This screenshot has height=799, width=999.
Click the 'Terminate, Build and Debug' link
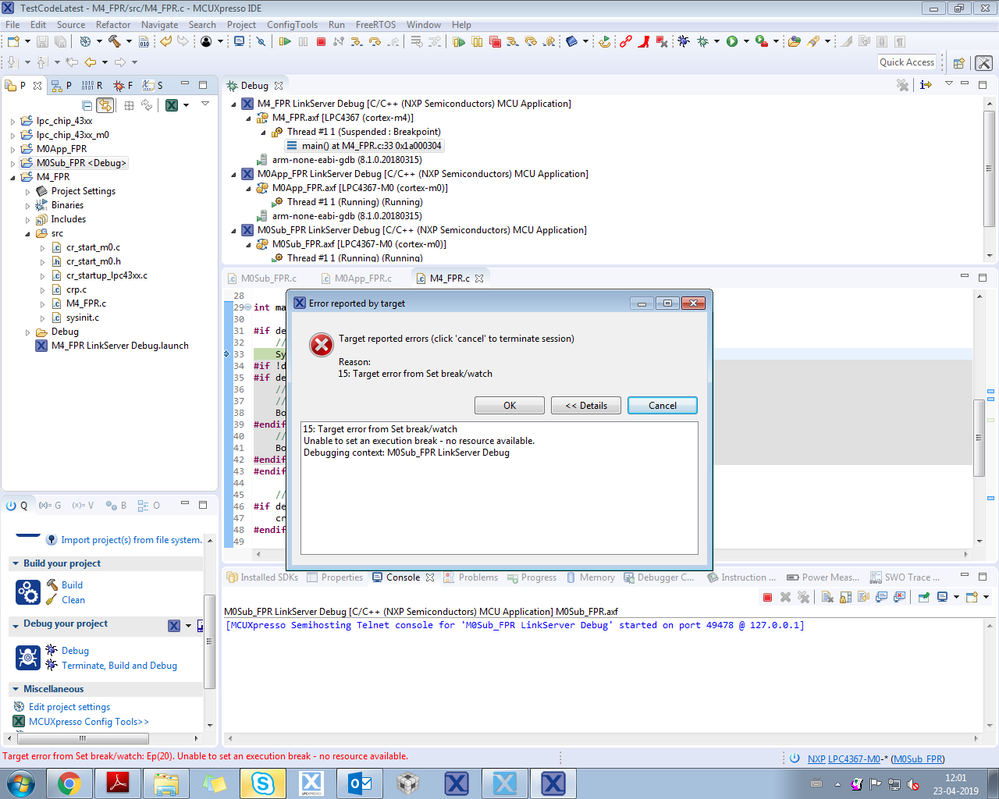pyautogui.click(x=119, y=665)
